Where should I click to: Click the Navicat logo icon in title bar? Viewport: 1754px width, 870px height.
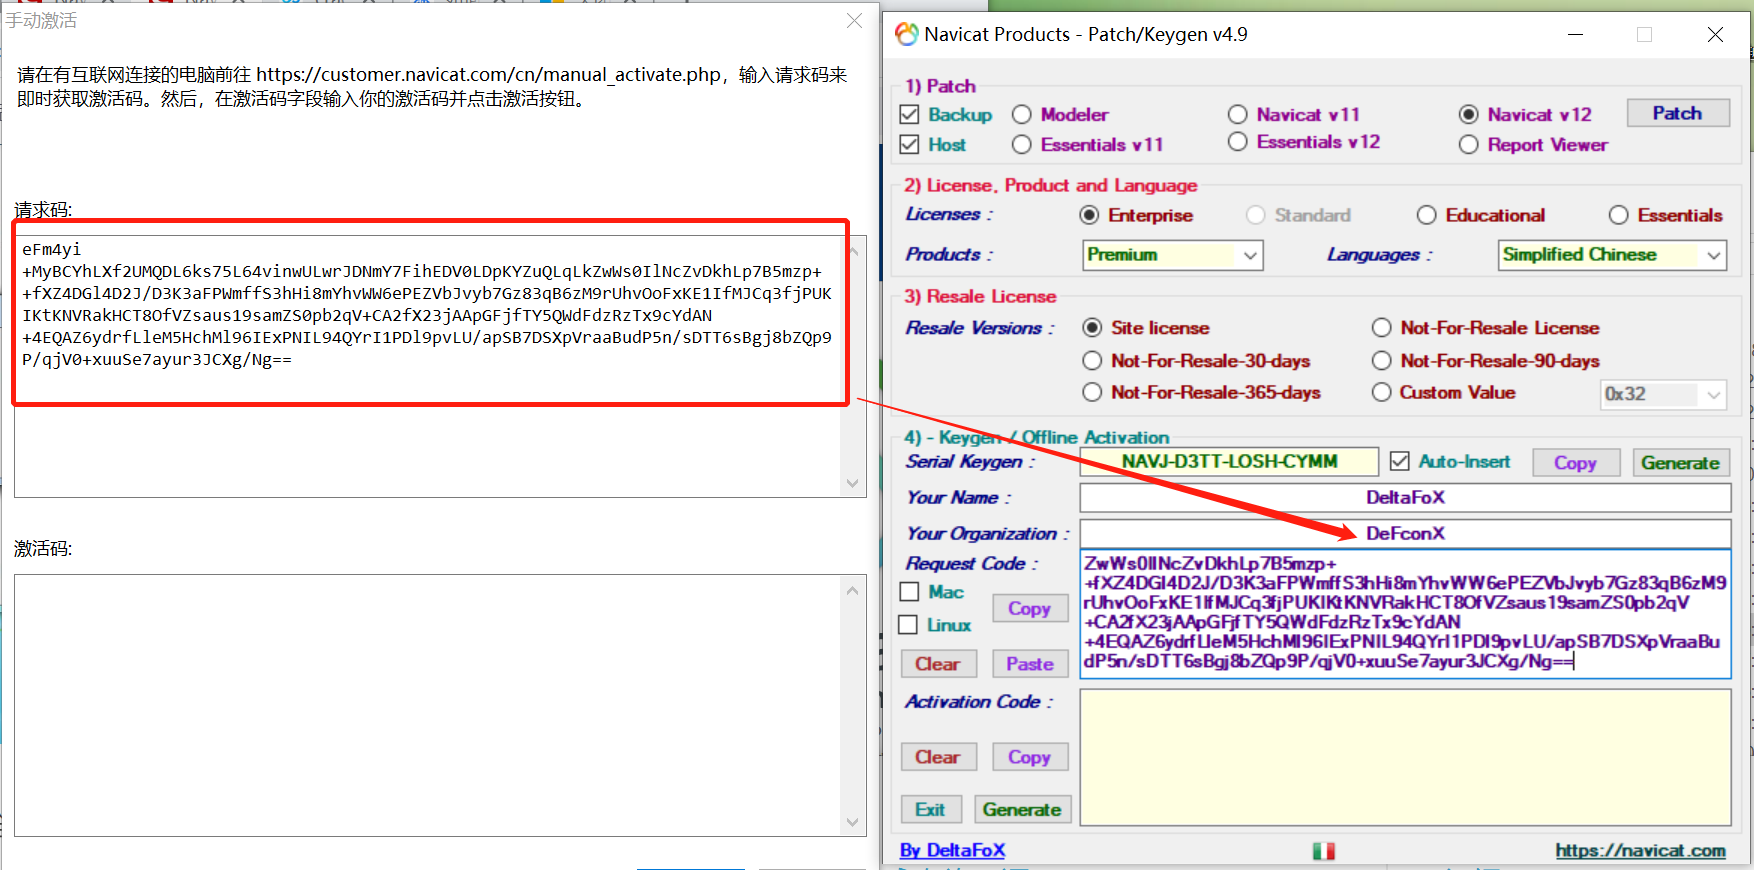point(906,34)
